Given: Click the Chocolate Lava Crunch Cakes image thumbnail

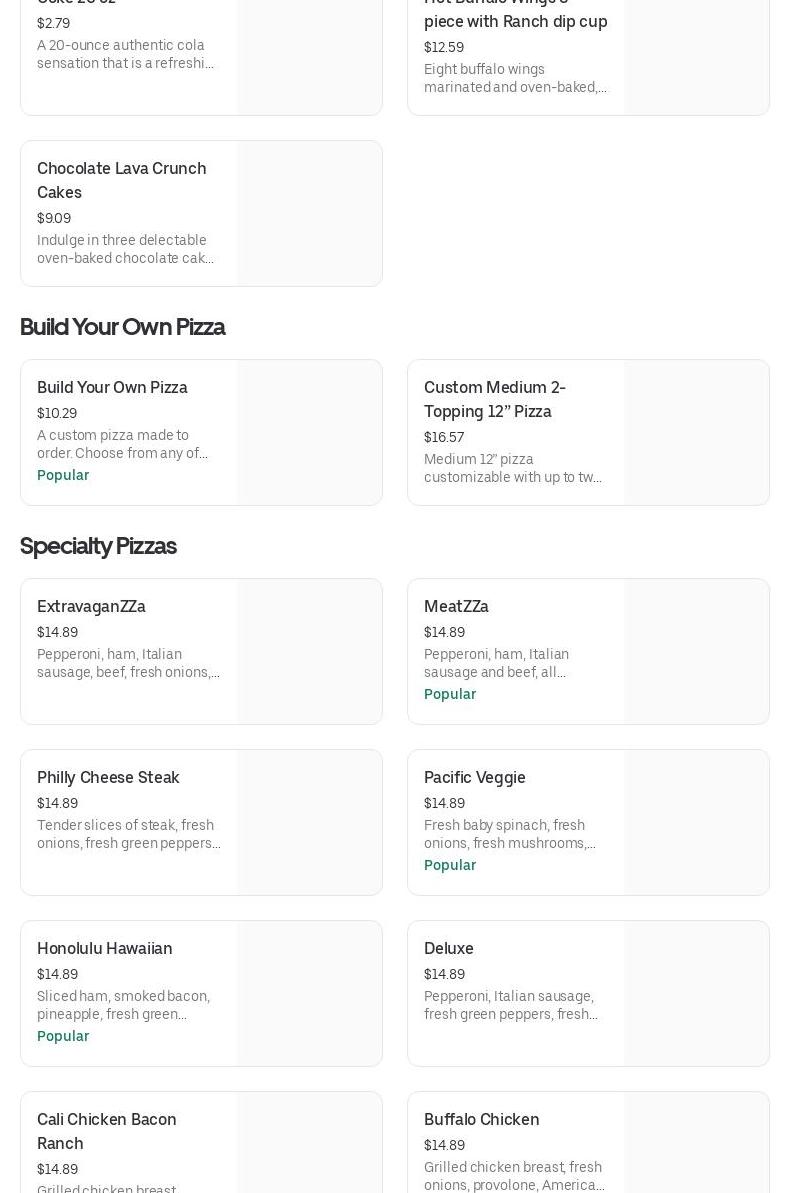Looking at the screenshot, I should [x=309, y=214].
